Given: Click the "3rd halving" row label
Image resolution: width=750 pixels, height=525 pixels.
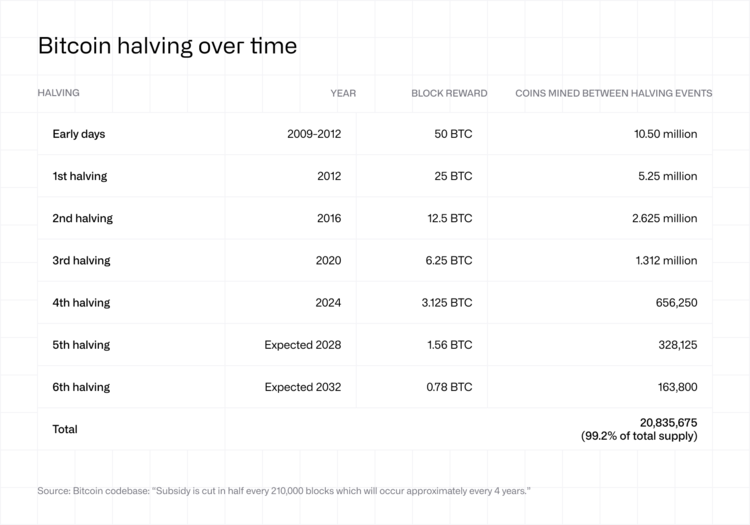Looking at the screenshot, I should (x=82, y=260).
